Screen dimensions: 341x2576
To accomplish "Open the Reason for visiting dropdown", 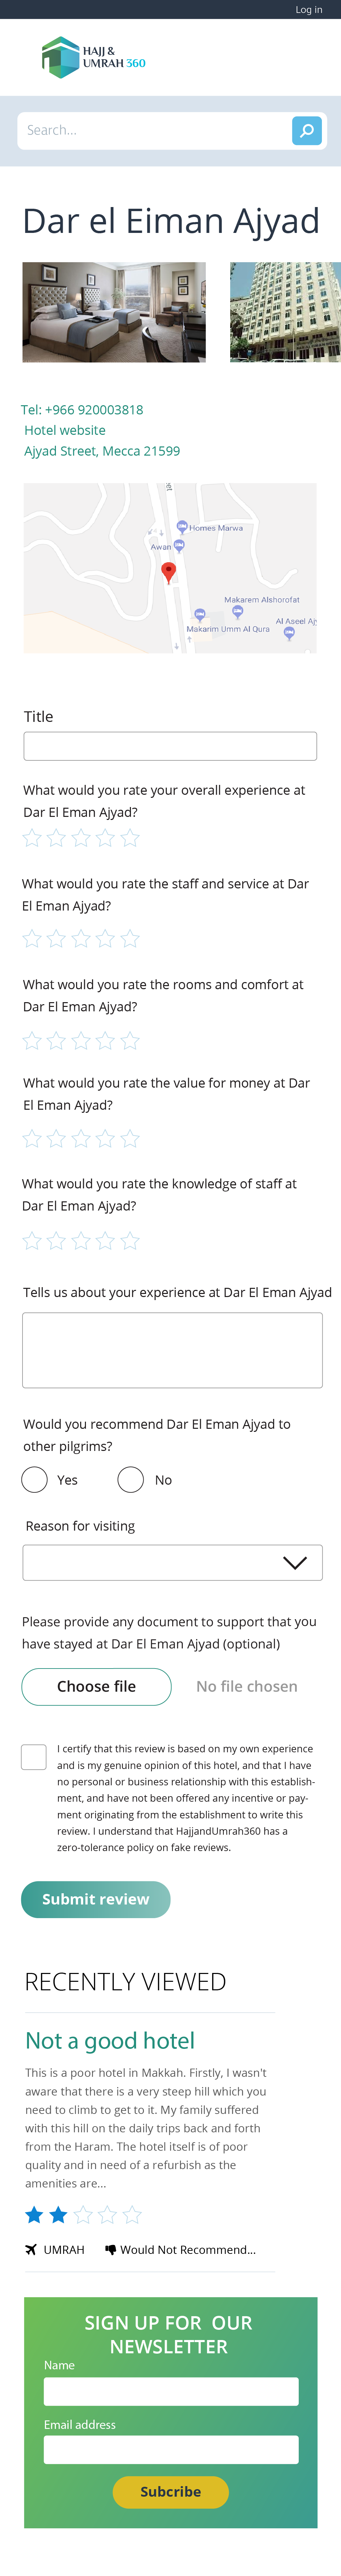I will click(172, 1562).
